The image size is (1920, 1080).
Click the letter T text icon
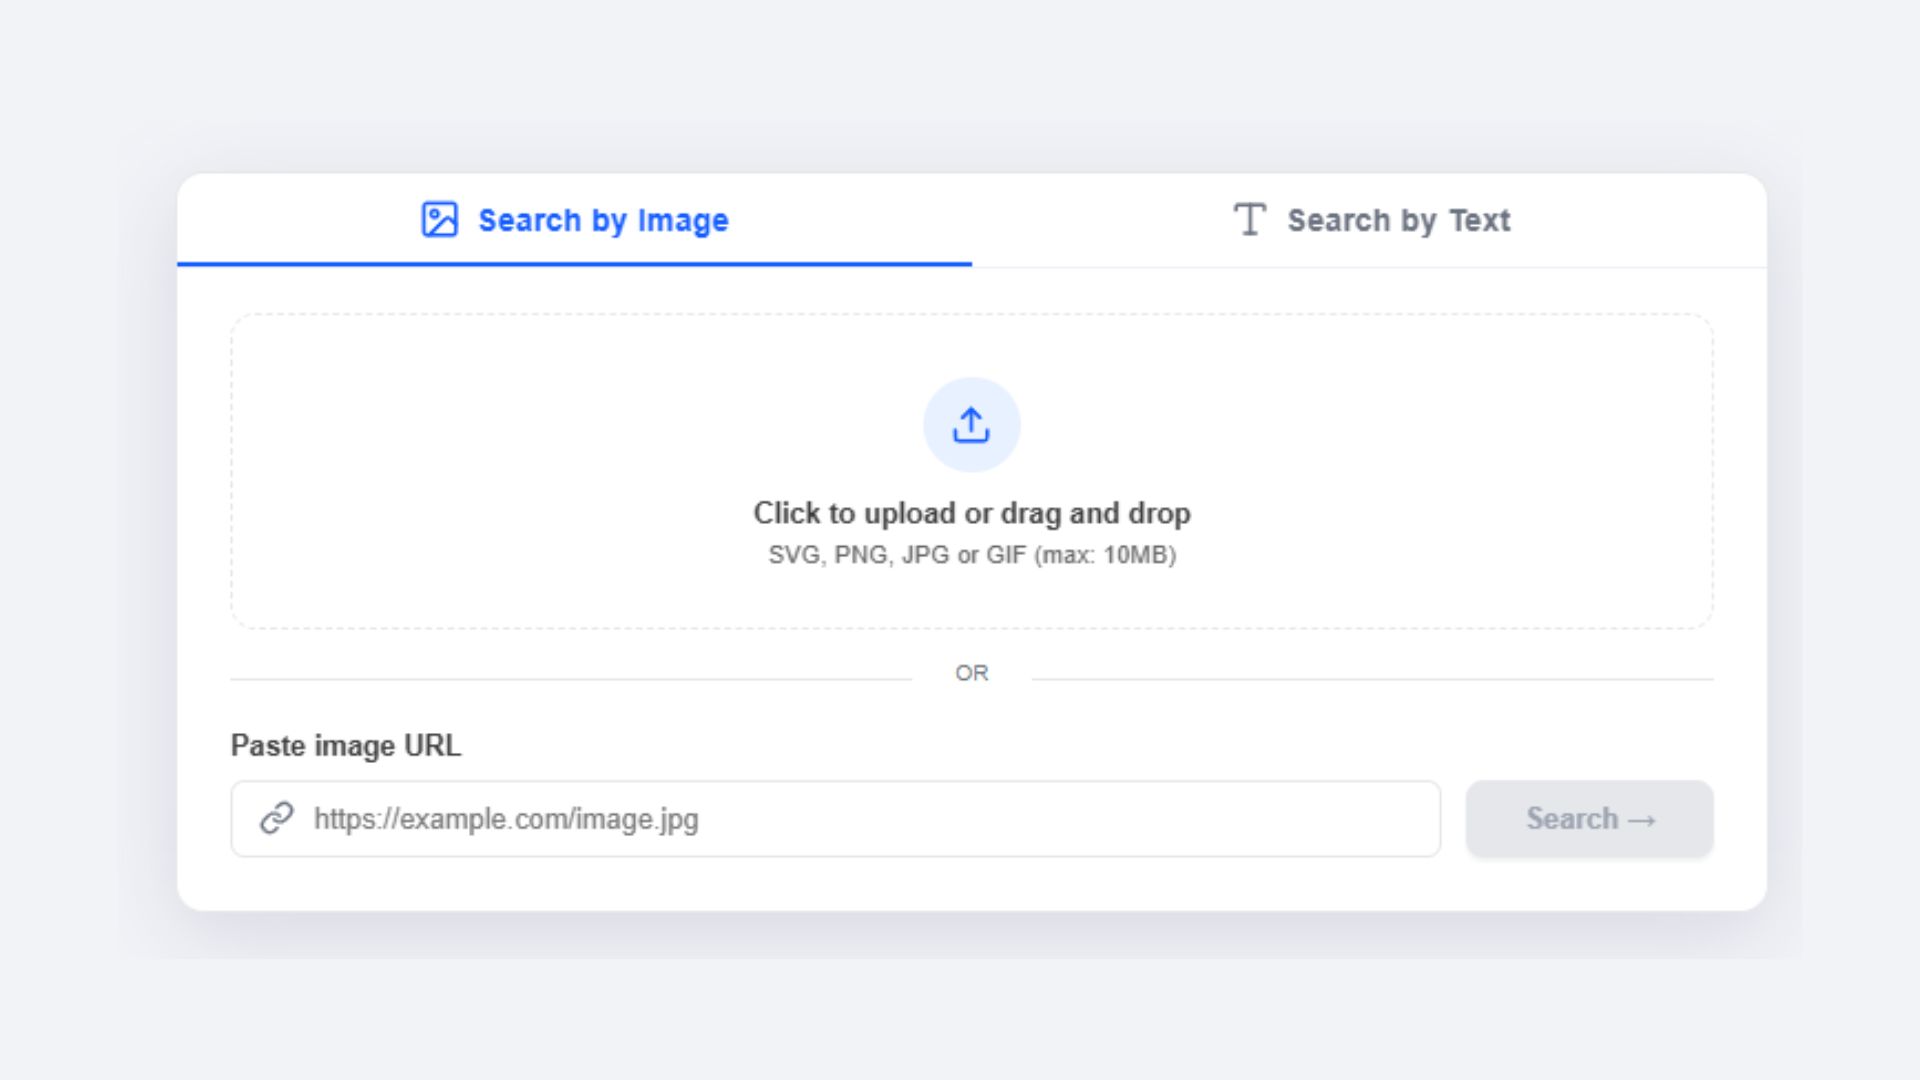[x=1249, y=219]
